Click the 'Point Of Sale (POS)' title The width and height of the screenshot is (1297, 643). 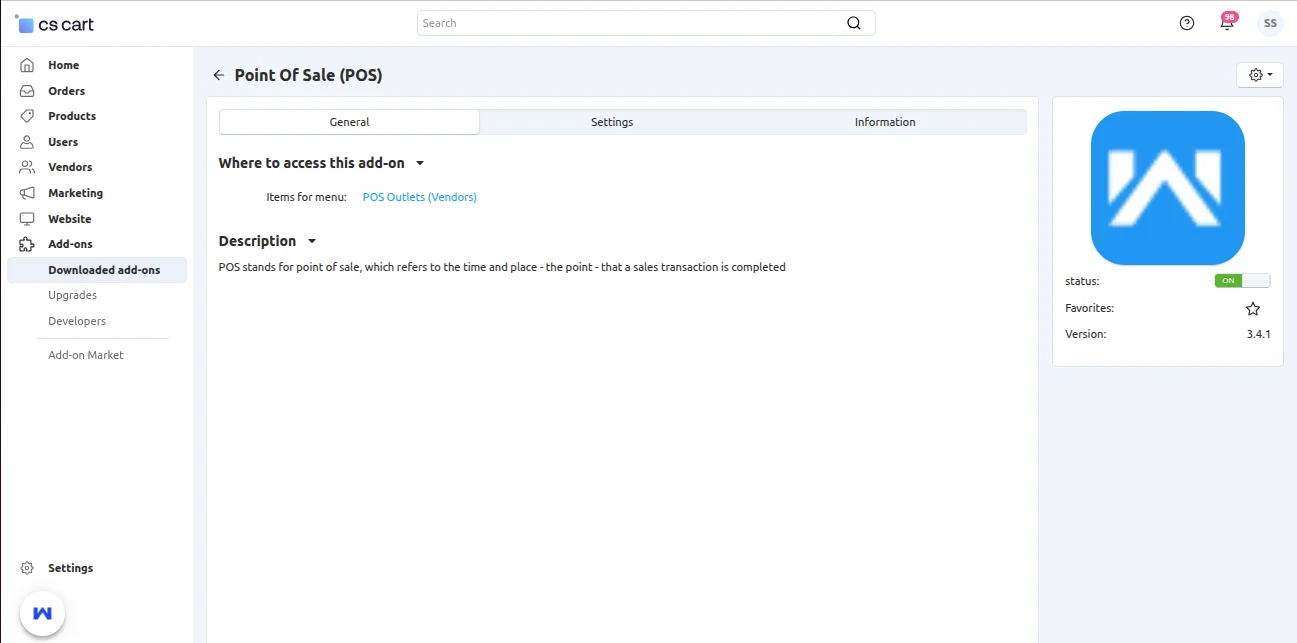click(308, 75)
